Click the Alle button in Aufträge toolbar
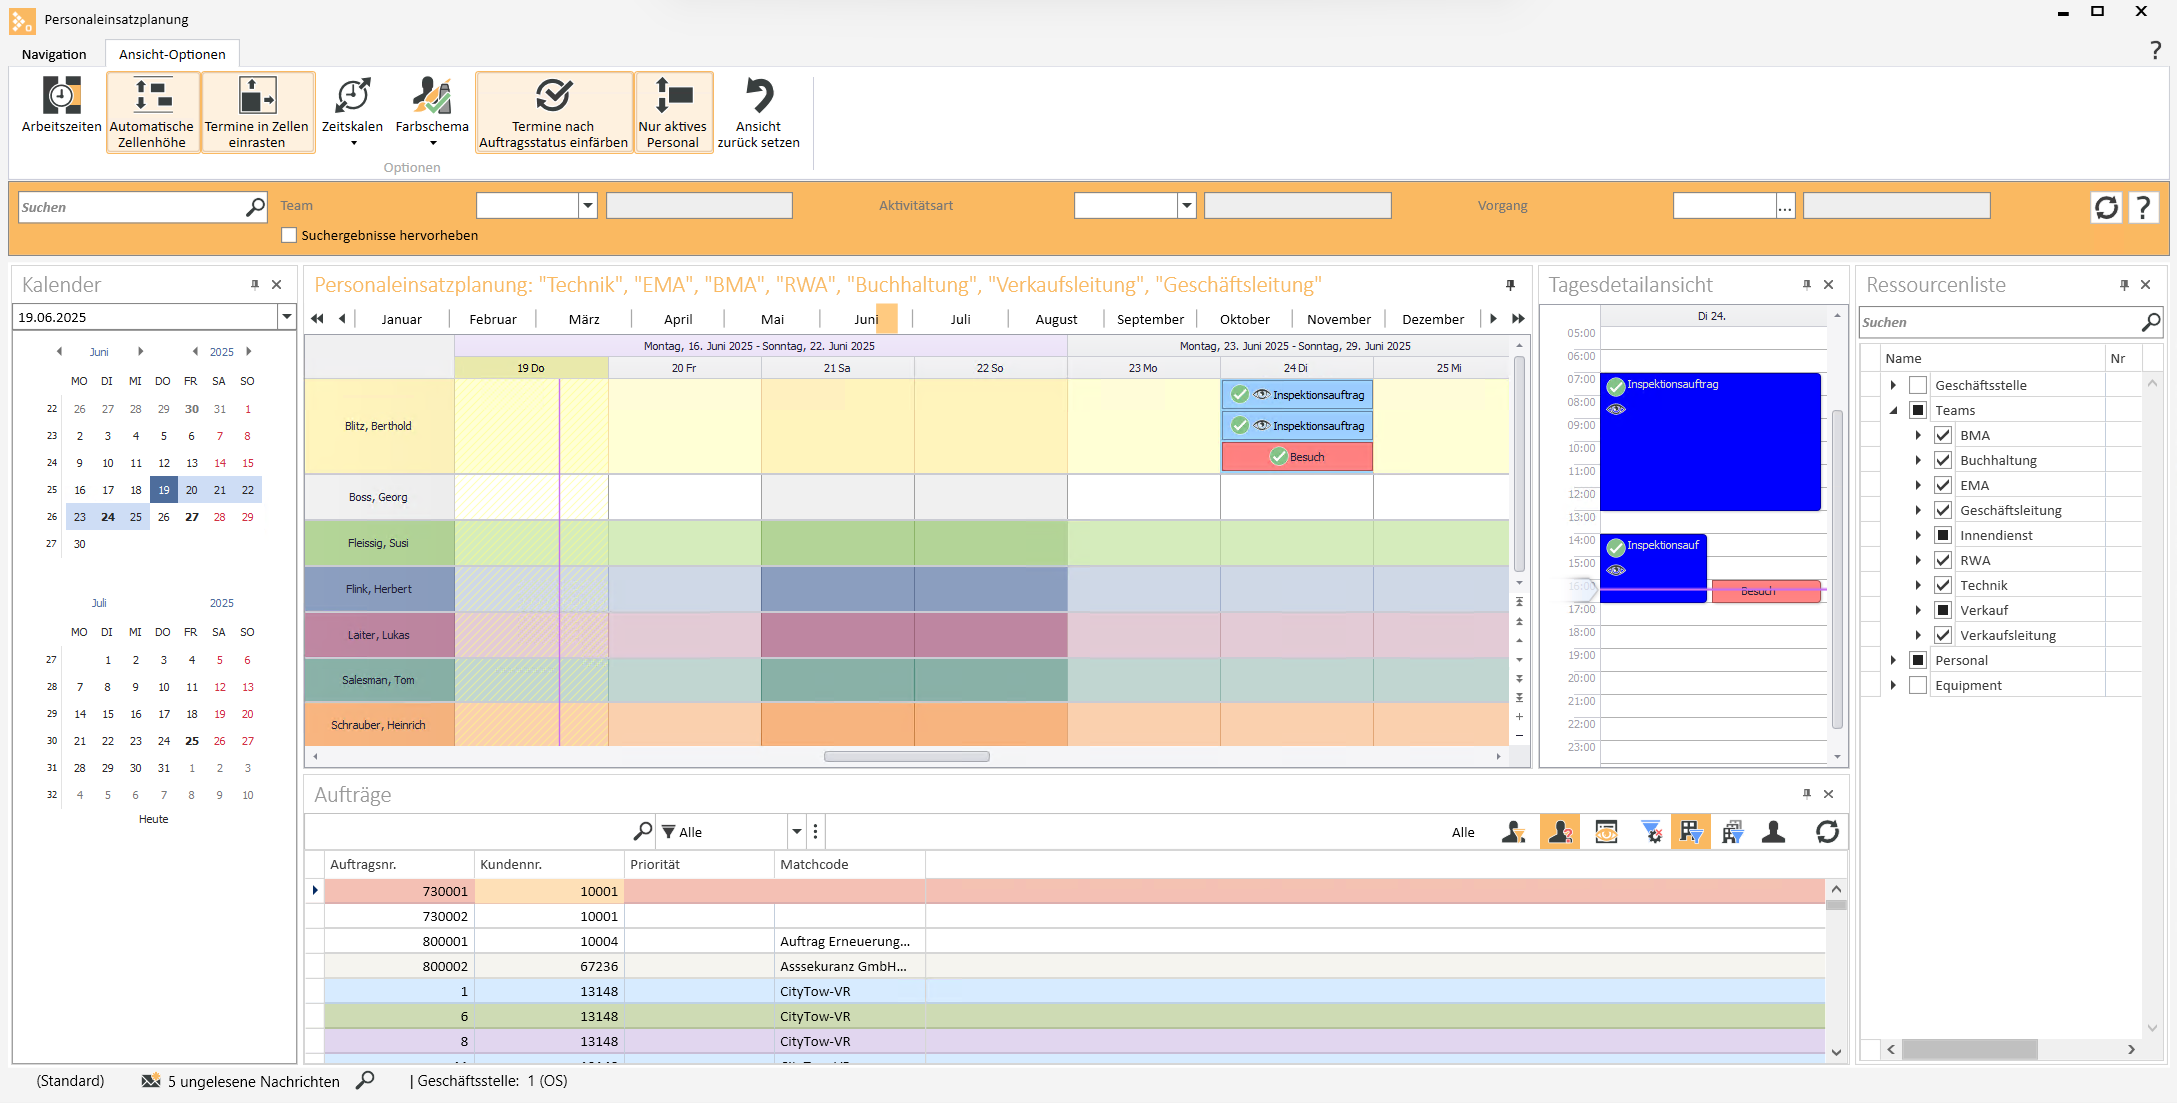Viewport: 2177px width, 1103px height. 1463,832
